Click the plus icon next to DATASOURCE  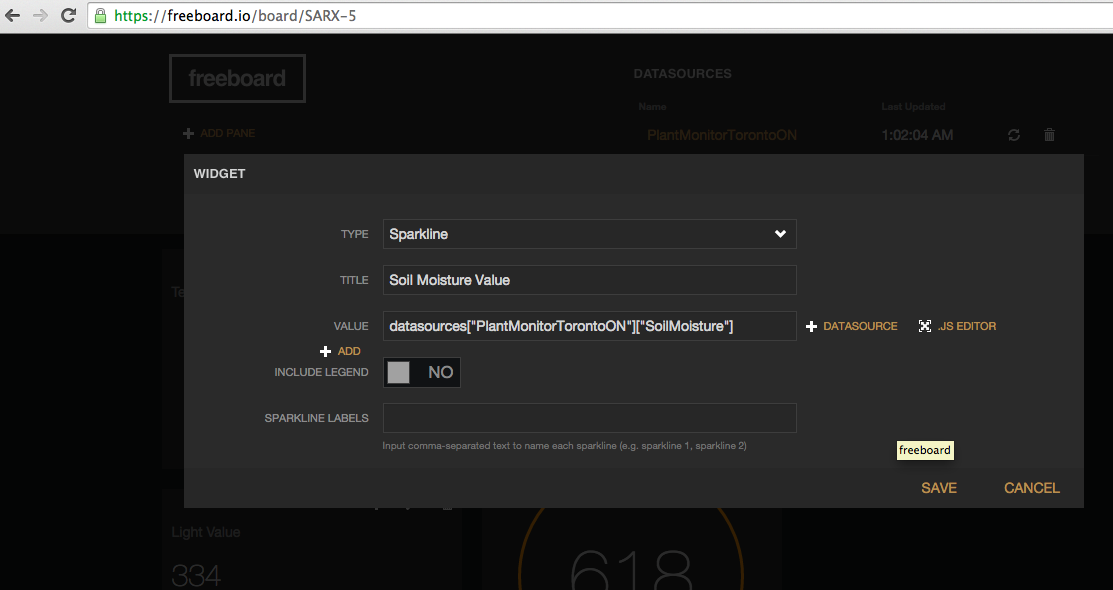click(811, 327)
